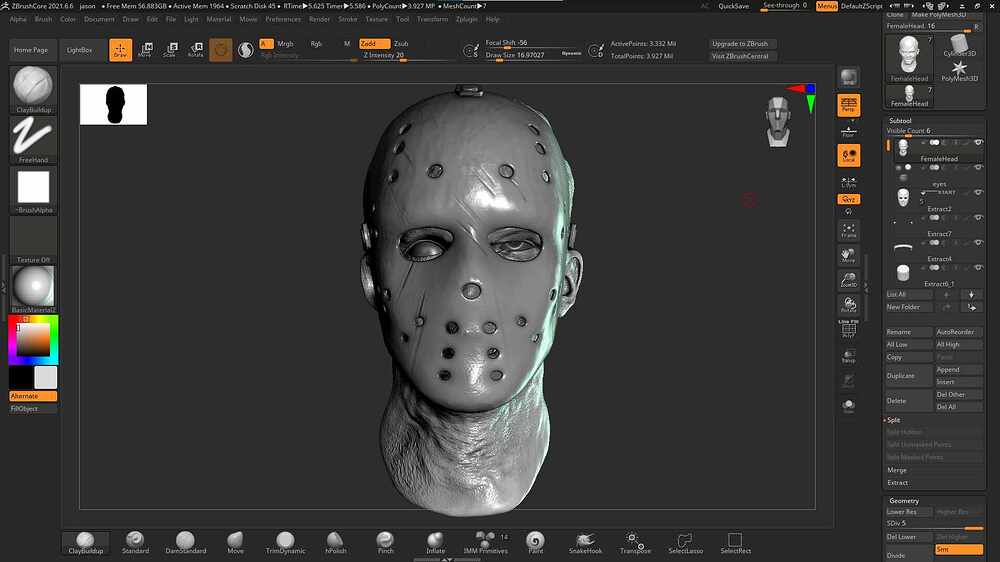Open the Tool menu
The width and height of the screenshot is (1000, 562).
(x=402, y=19)
